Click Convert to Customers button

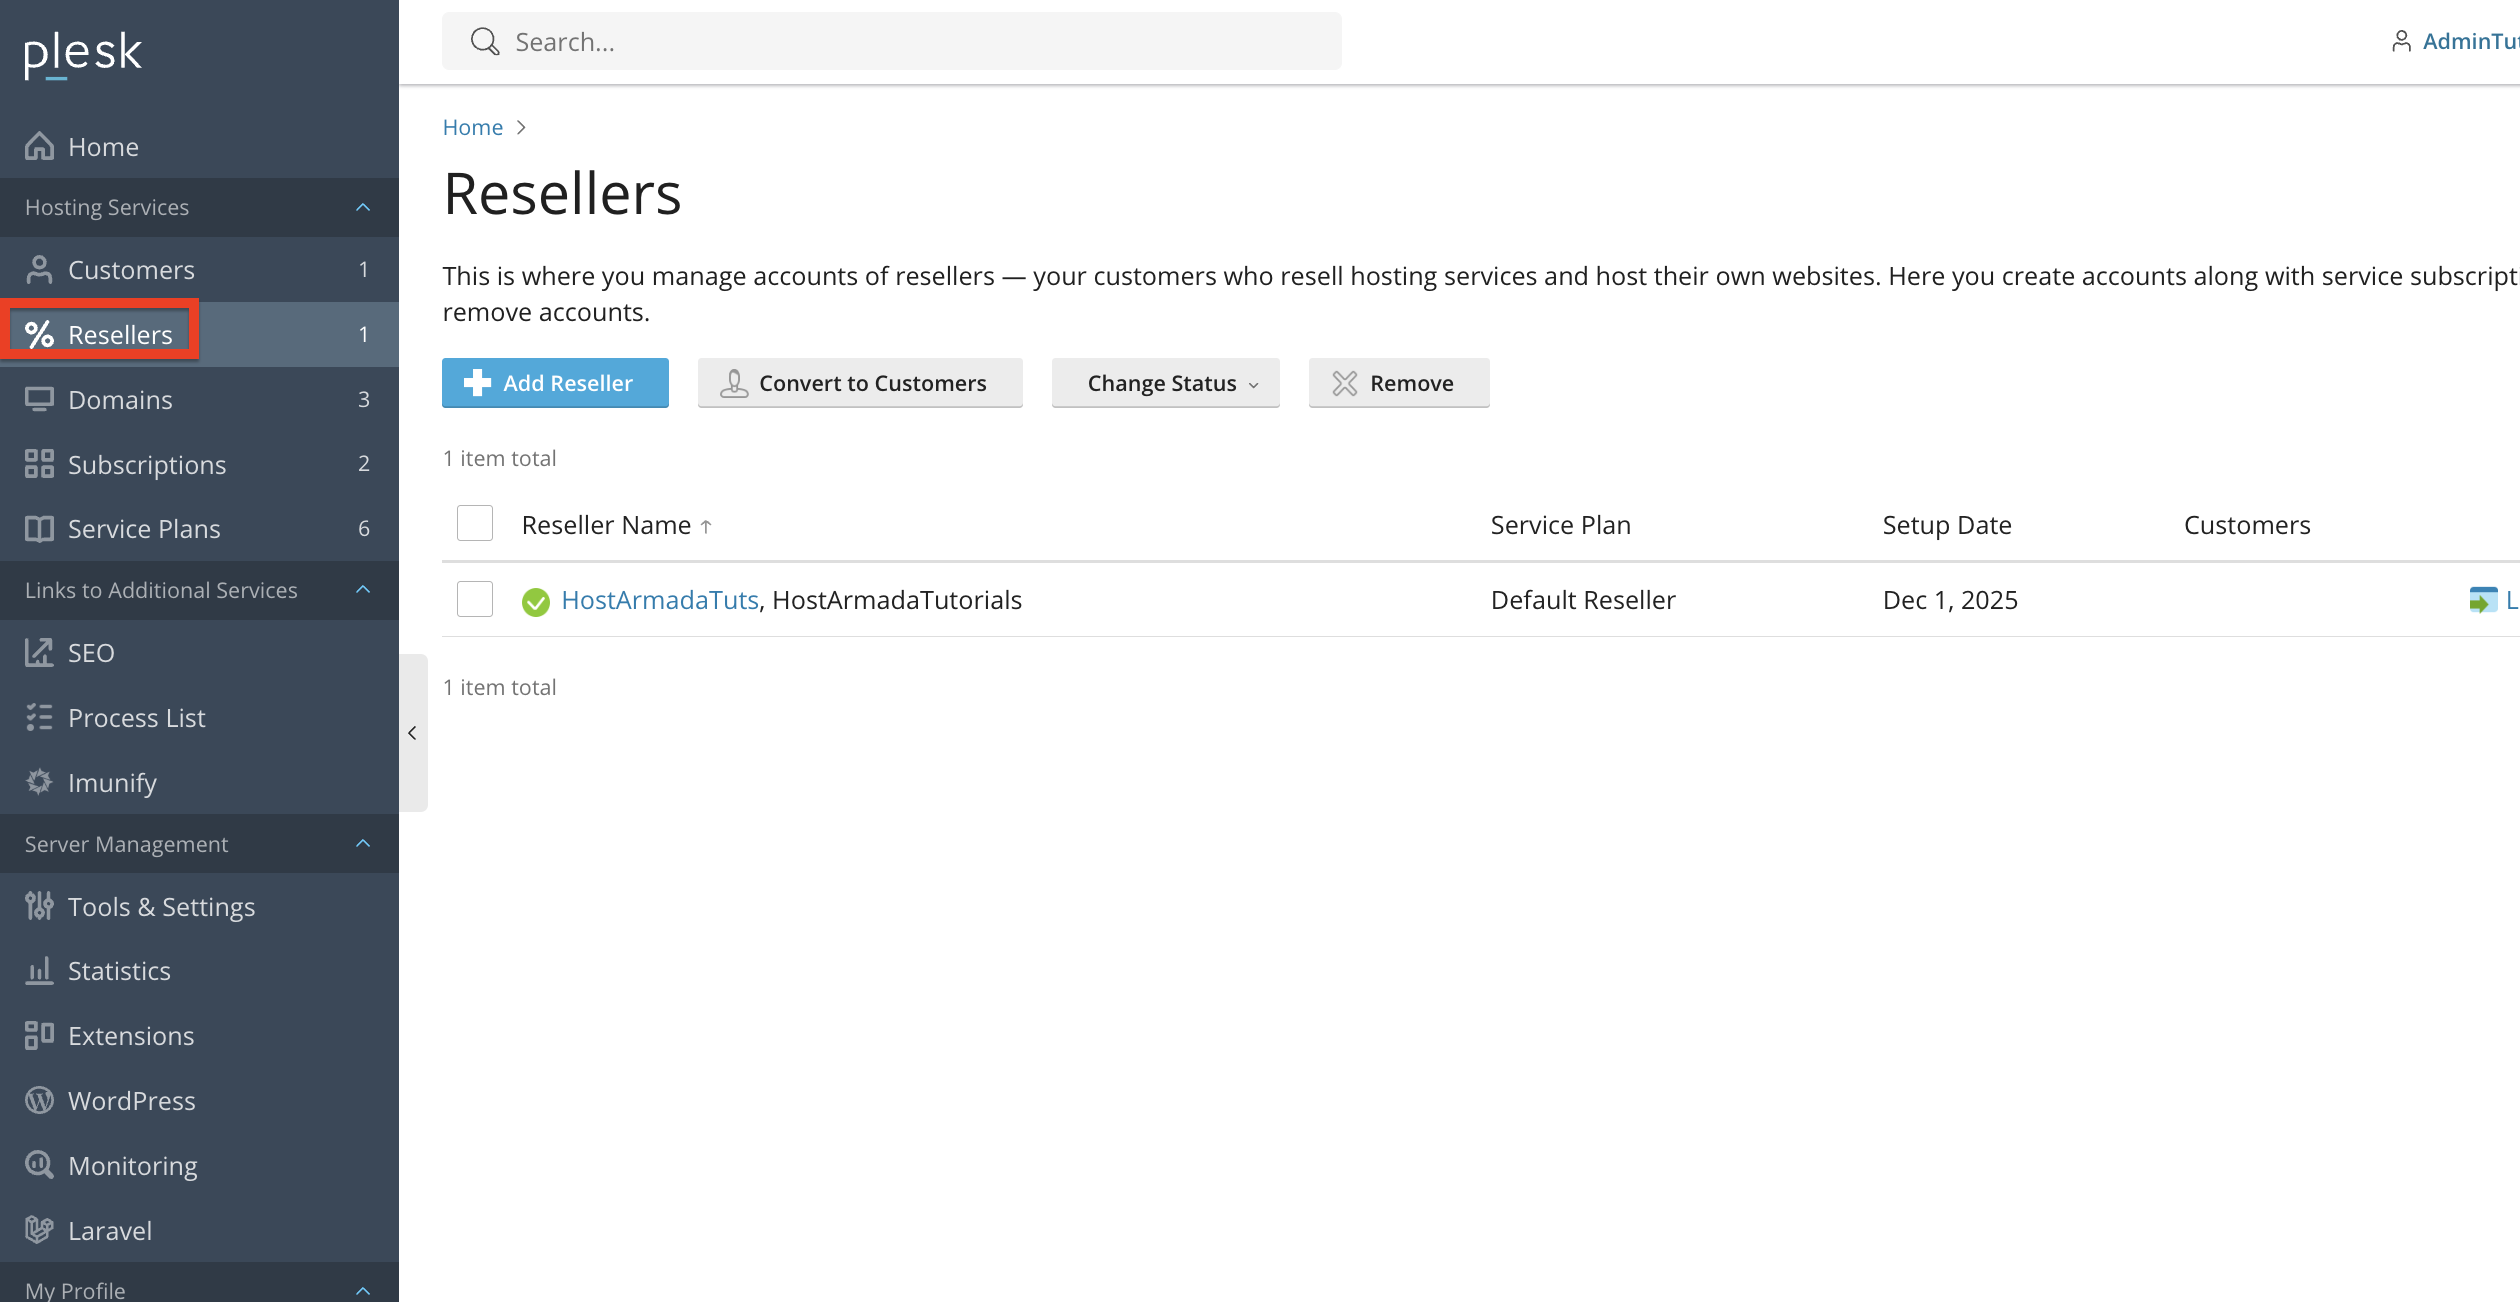click(860, 383)
